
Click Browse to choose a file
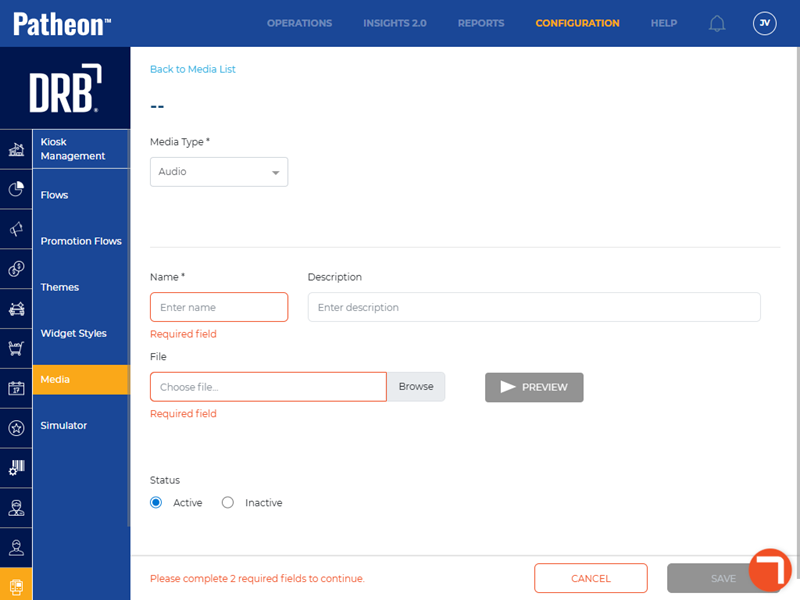(416, 387)
